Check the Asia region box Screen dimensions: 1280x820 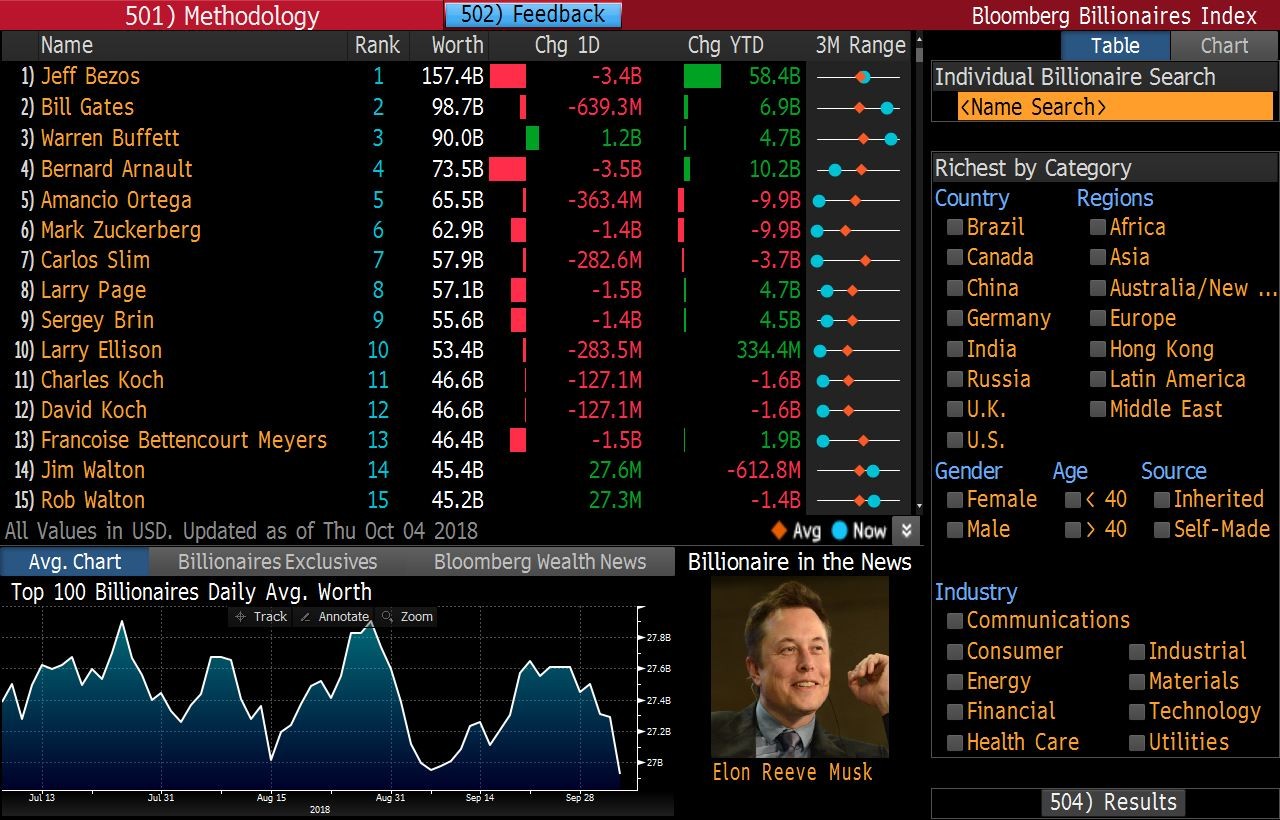(x=1098, y=258)
